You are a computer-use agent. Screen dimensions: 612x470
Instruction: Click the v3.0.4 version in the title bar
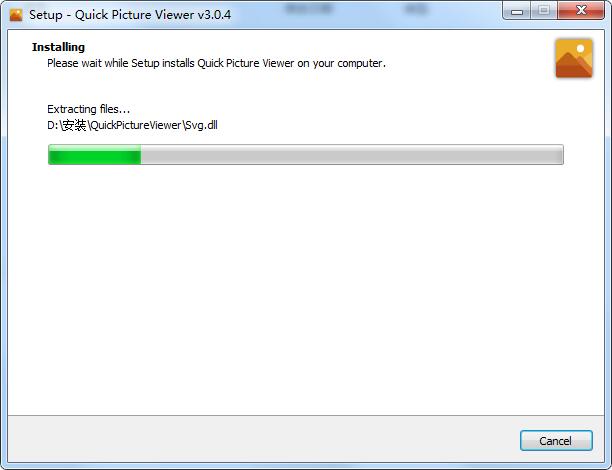tap(214, 15)
